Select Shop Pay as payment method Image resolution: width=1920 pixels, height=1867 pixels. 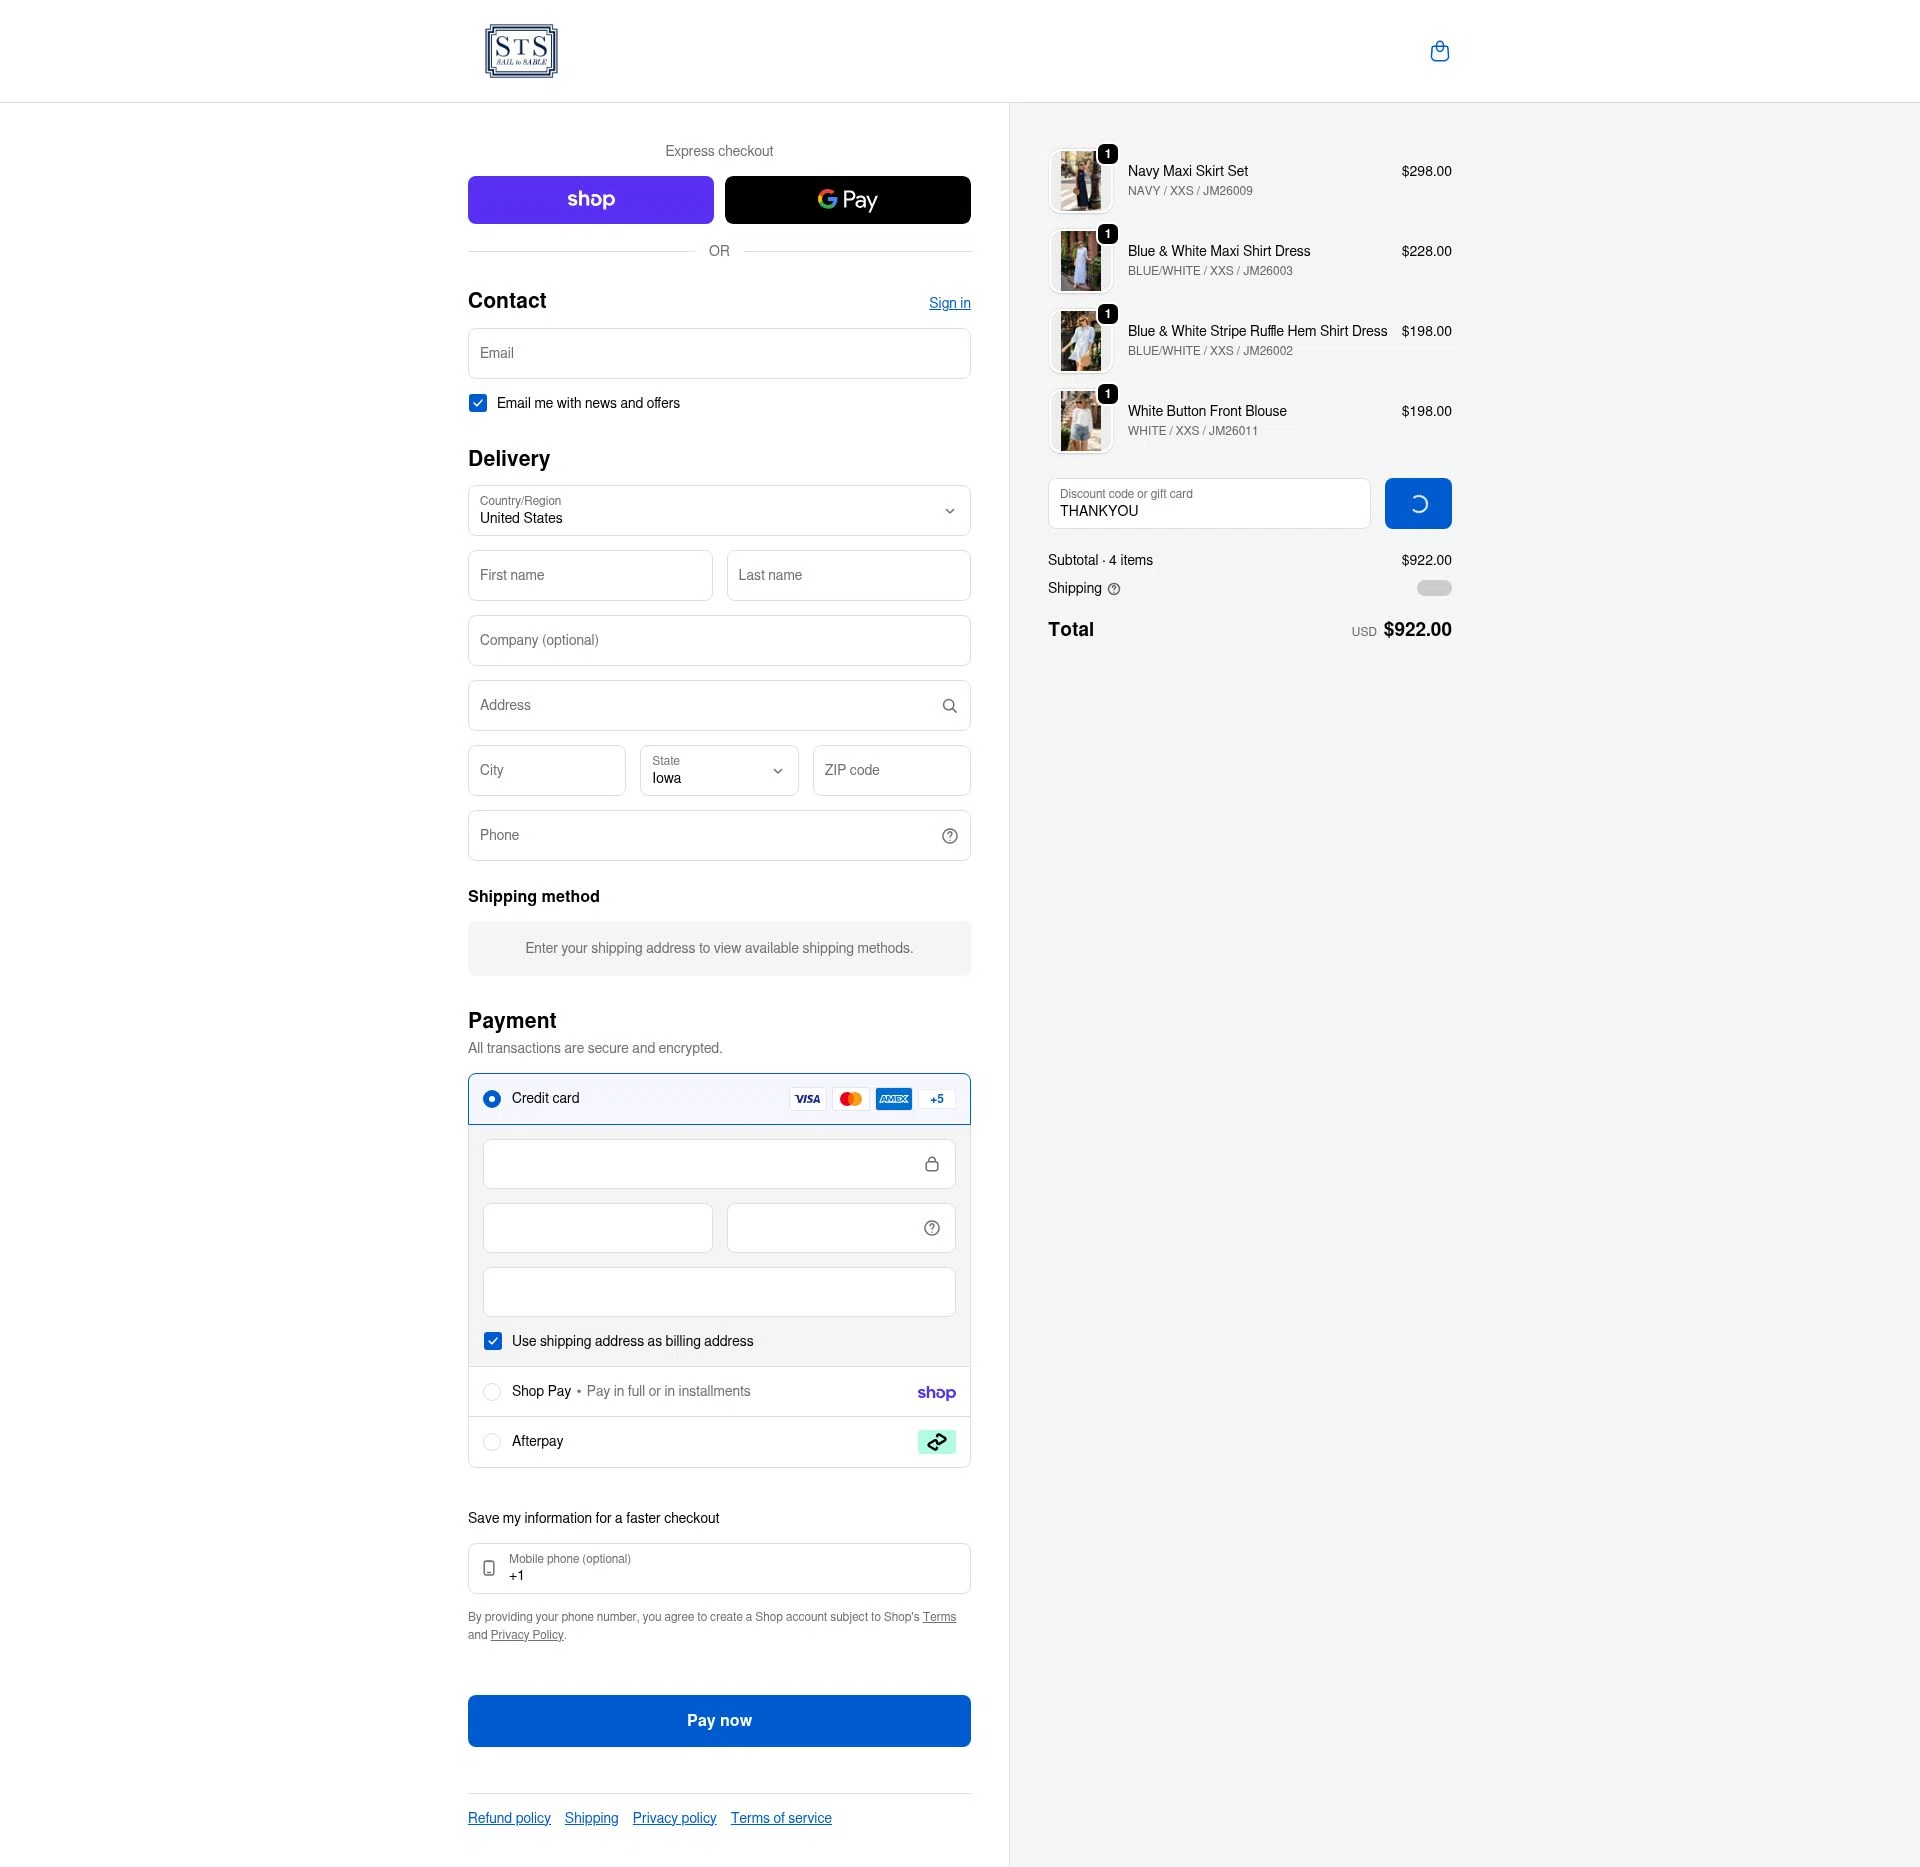click(492, 1391)
